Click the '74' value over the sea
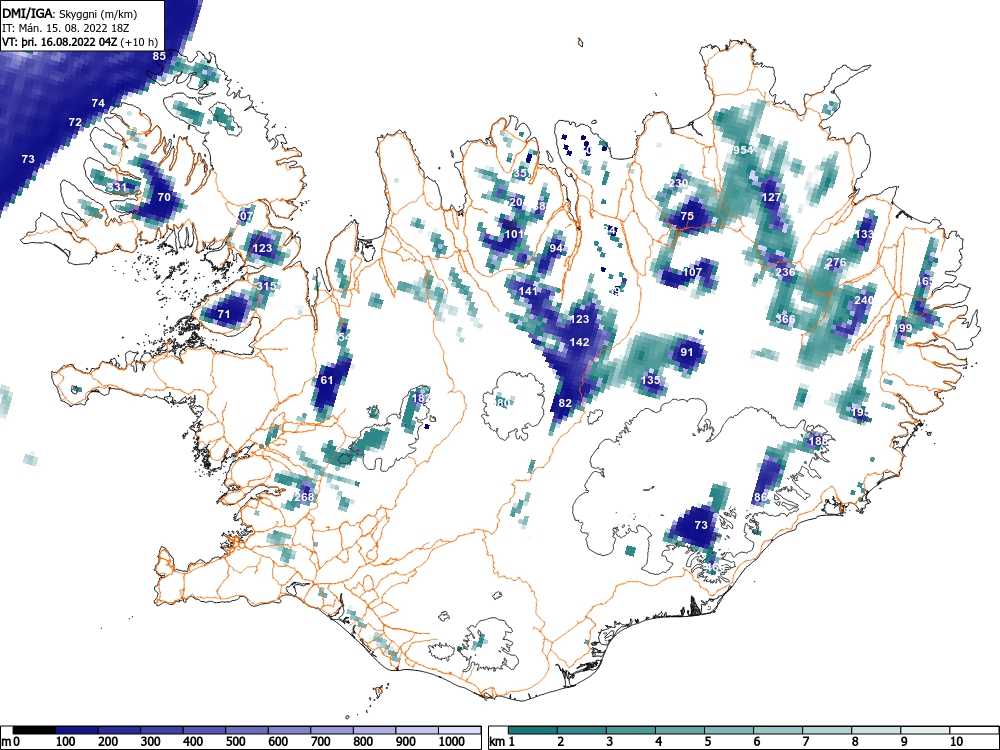Viewport: 1000px width, 750px height. [98, 103]
